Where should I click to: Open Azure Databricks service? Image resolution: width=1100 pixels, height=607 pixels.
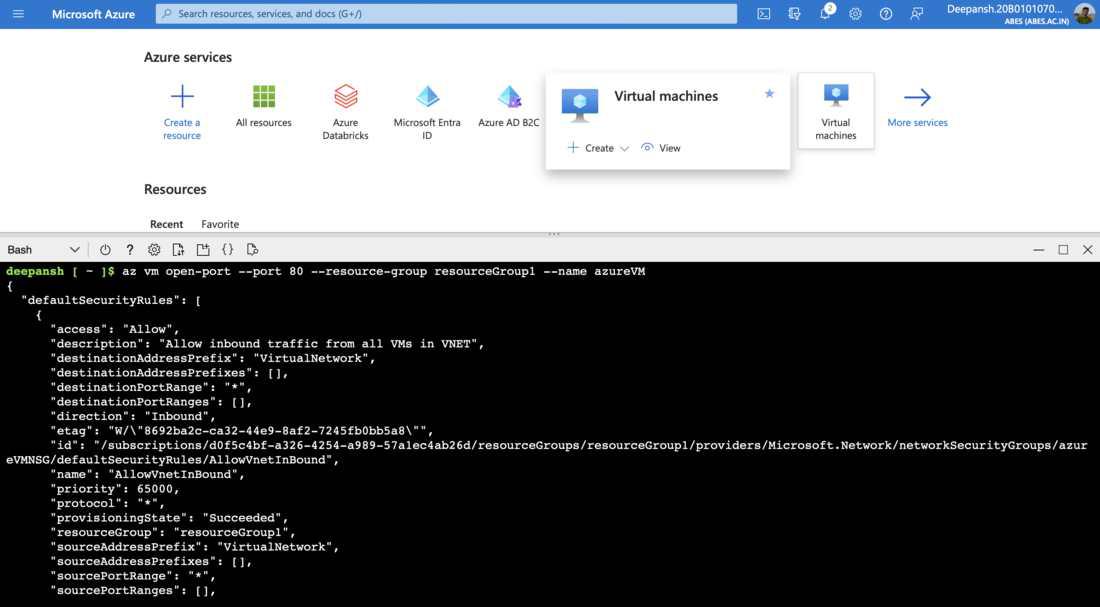point(345,110)
